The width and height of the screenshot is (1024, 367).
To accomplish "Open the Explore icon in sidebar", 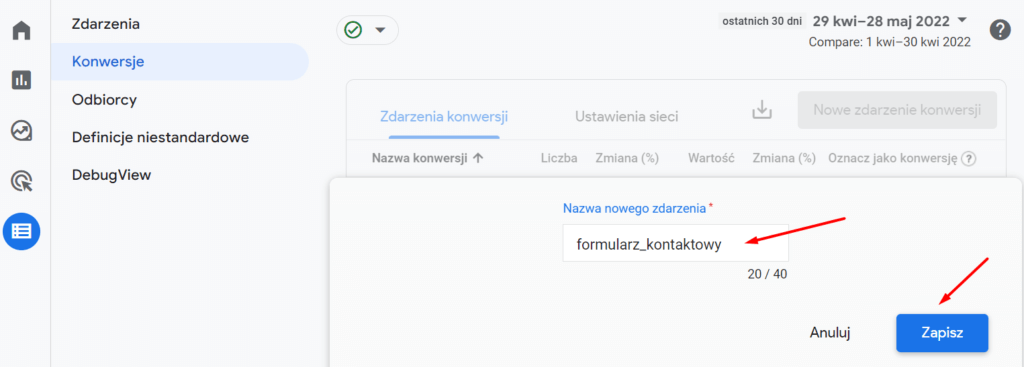I will pyautogui.click(x=22, y=131).
